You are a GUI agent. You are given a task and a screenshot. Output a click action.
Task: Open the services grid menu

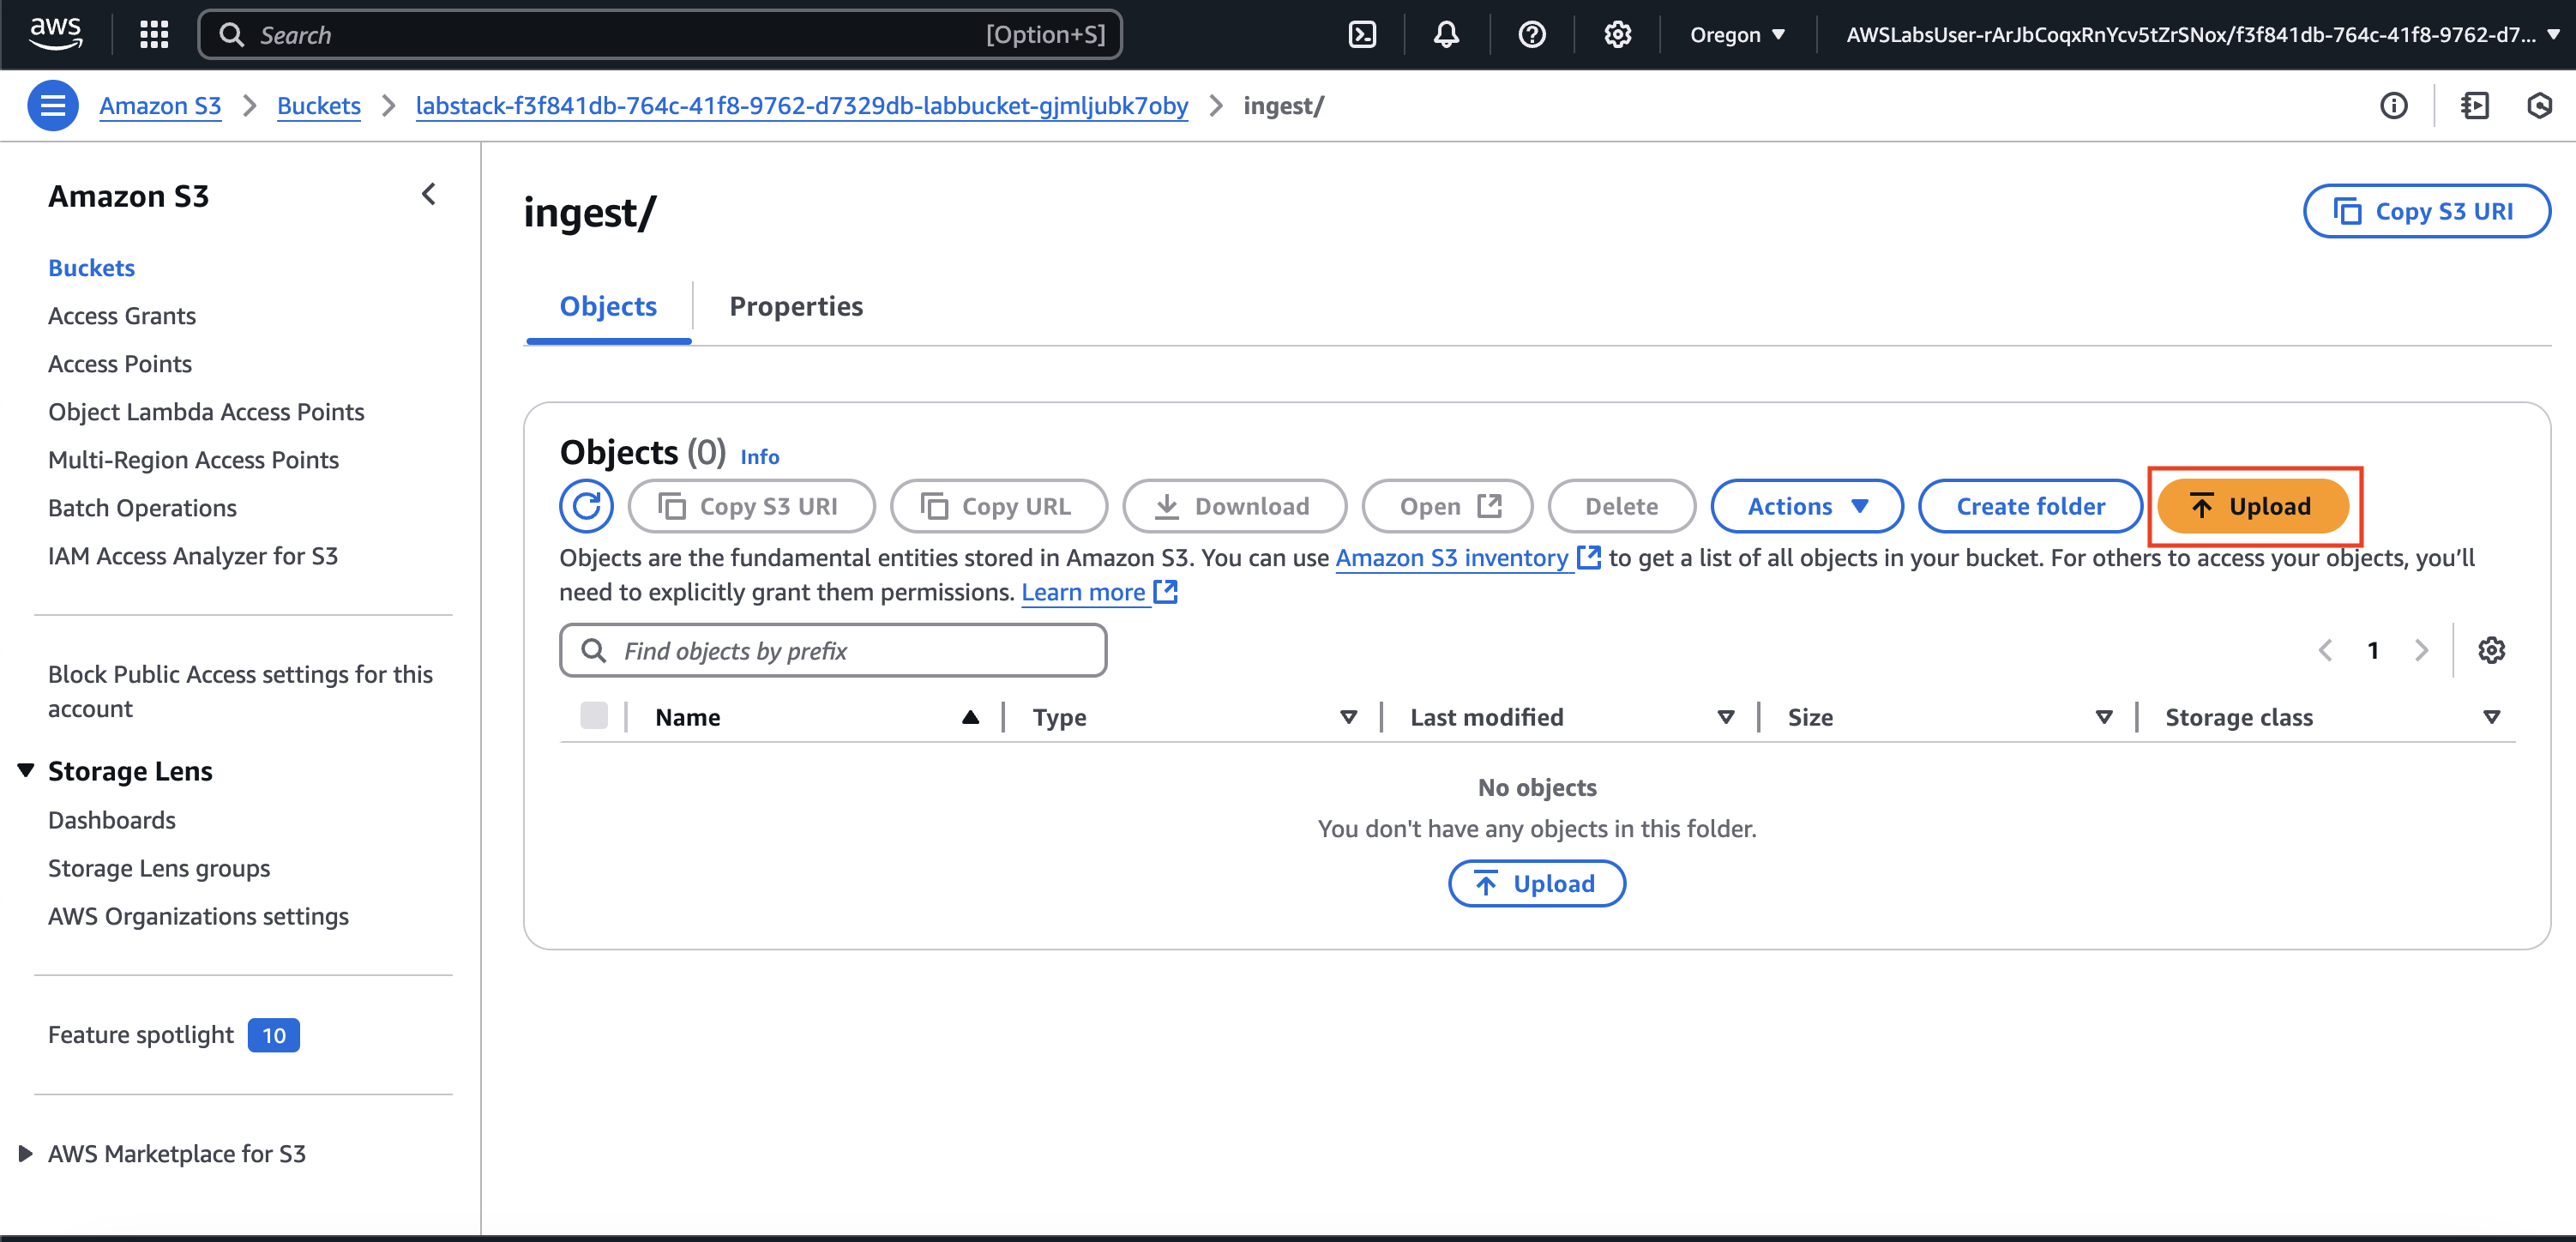154,35
